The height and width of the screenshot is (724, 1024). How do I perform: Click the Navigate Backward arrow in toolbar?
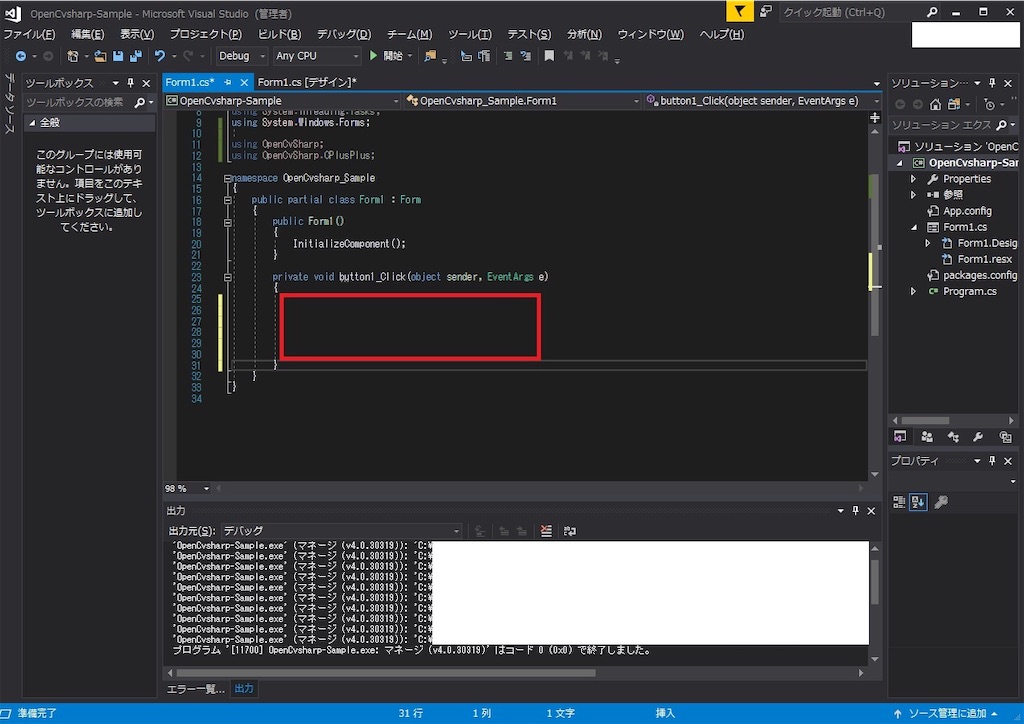(x=21, y=56)
